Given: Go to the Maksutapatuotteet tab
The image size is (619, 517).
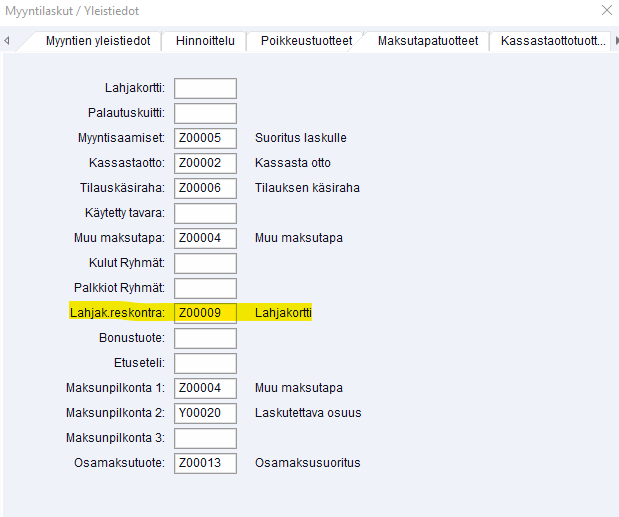Looking at the screenshot, I should point(428,41).
